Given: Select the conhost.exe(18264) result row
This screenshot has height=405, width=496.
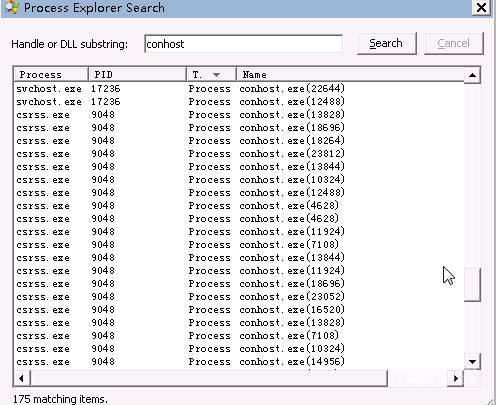Looking at the screenshot, I should coord(239,141).
